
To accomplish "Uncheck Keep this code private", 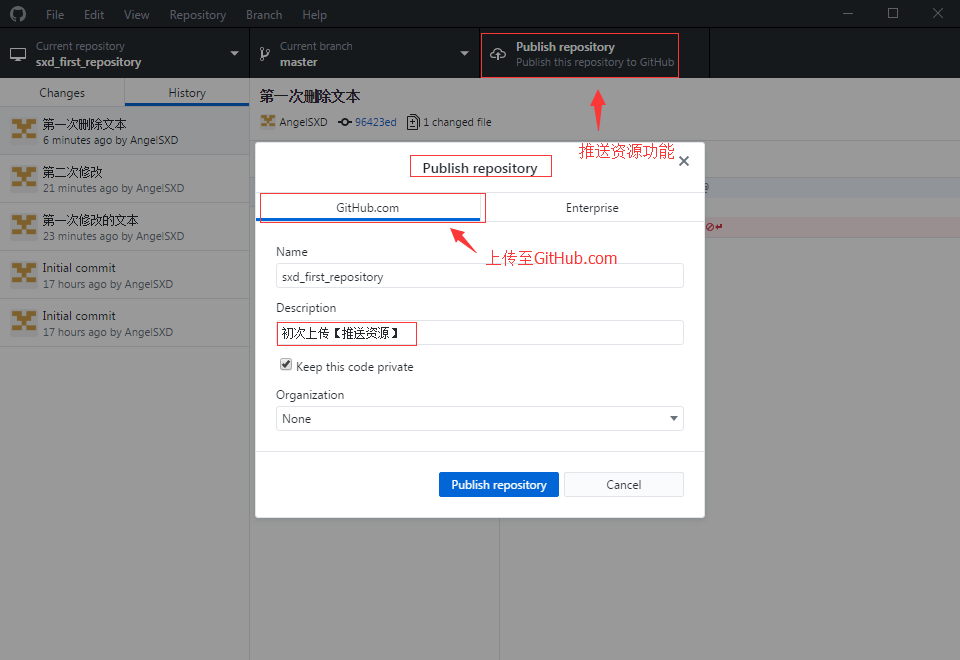I will pyautogui.click(x=286, y=365).
